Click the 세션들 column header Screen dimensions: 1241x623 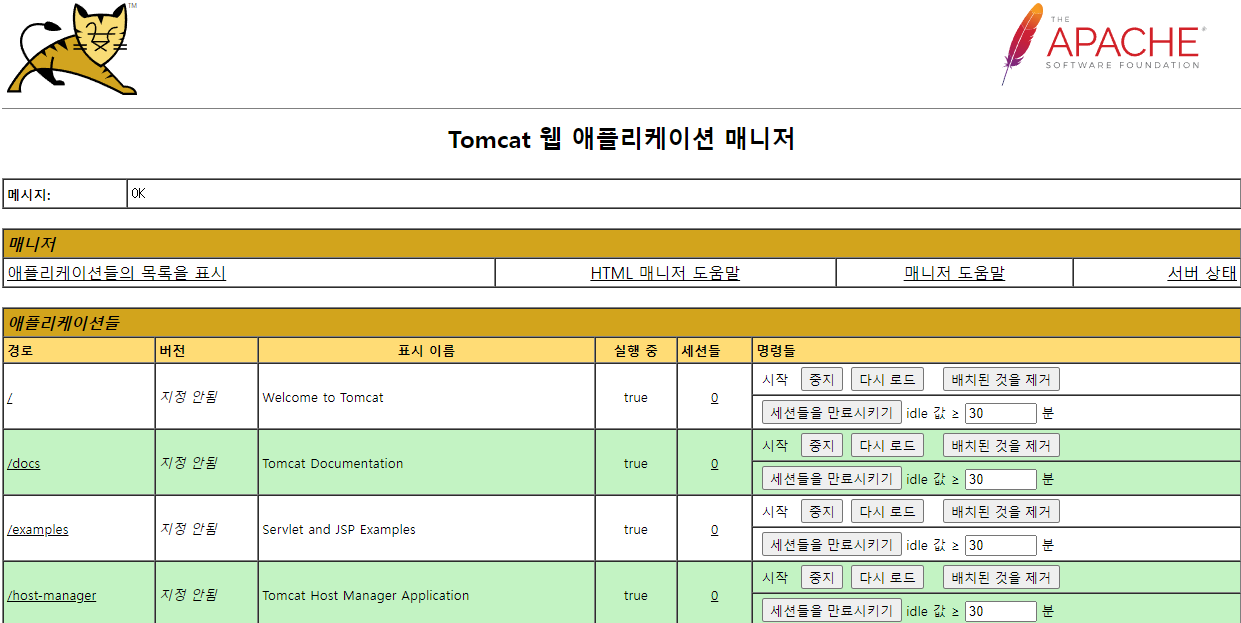714,350
